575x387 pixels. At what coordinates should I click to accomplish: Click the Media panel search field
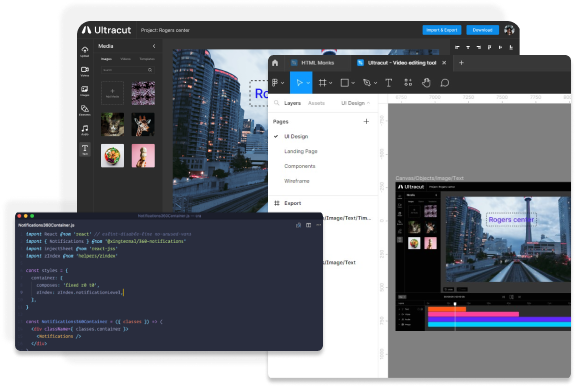128,70
